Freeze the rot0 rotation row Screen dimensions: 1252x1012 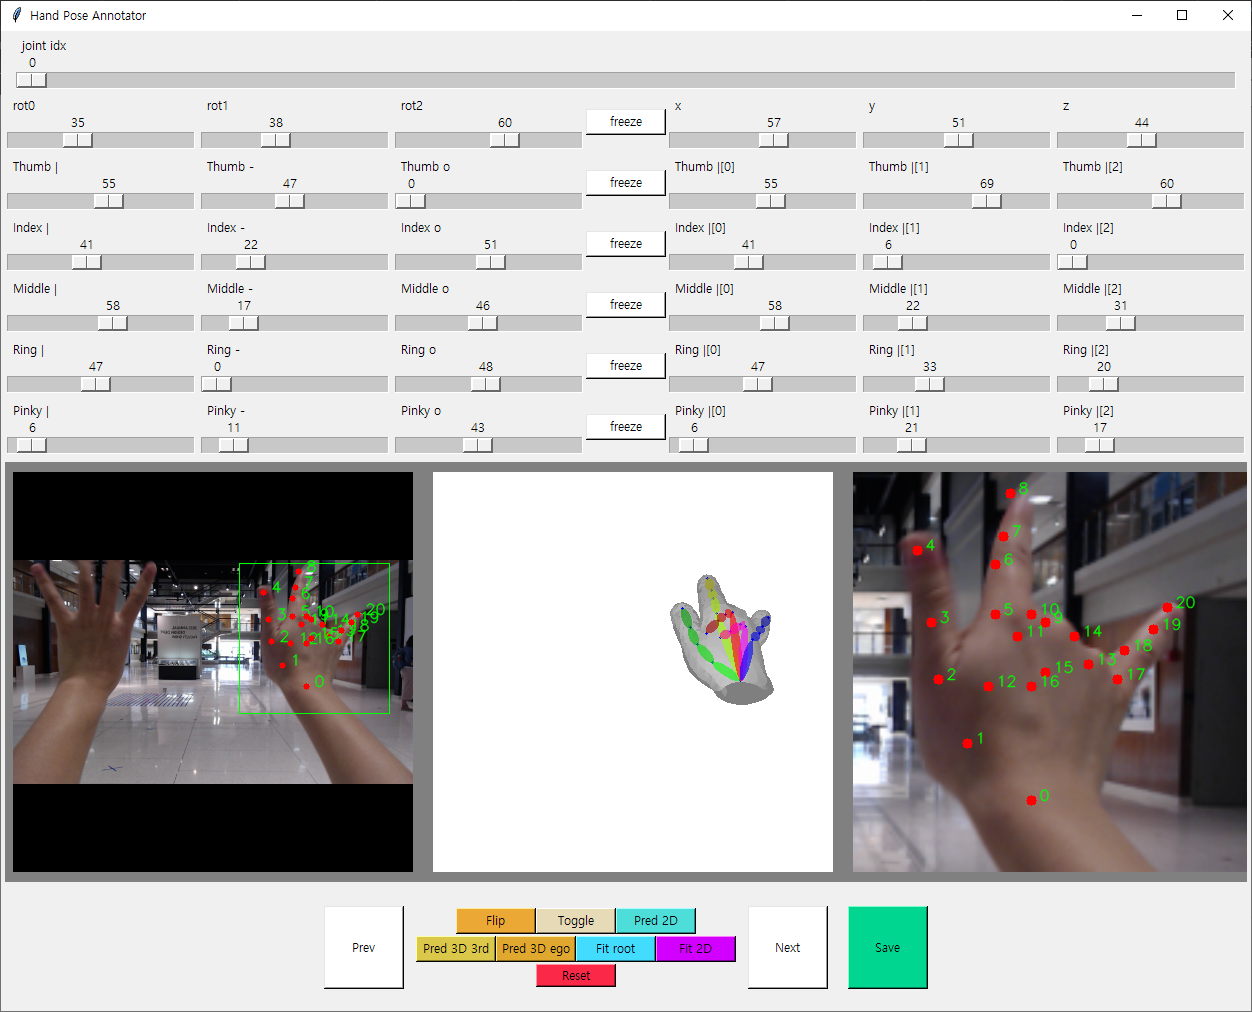tap(625, 122)
